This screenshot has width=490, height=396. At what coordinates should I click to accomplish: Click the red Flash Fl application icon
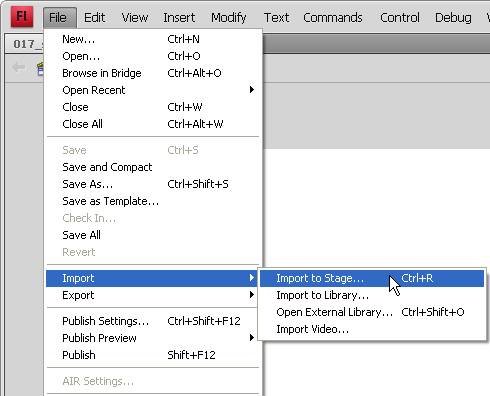22,17
